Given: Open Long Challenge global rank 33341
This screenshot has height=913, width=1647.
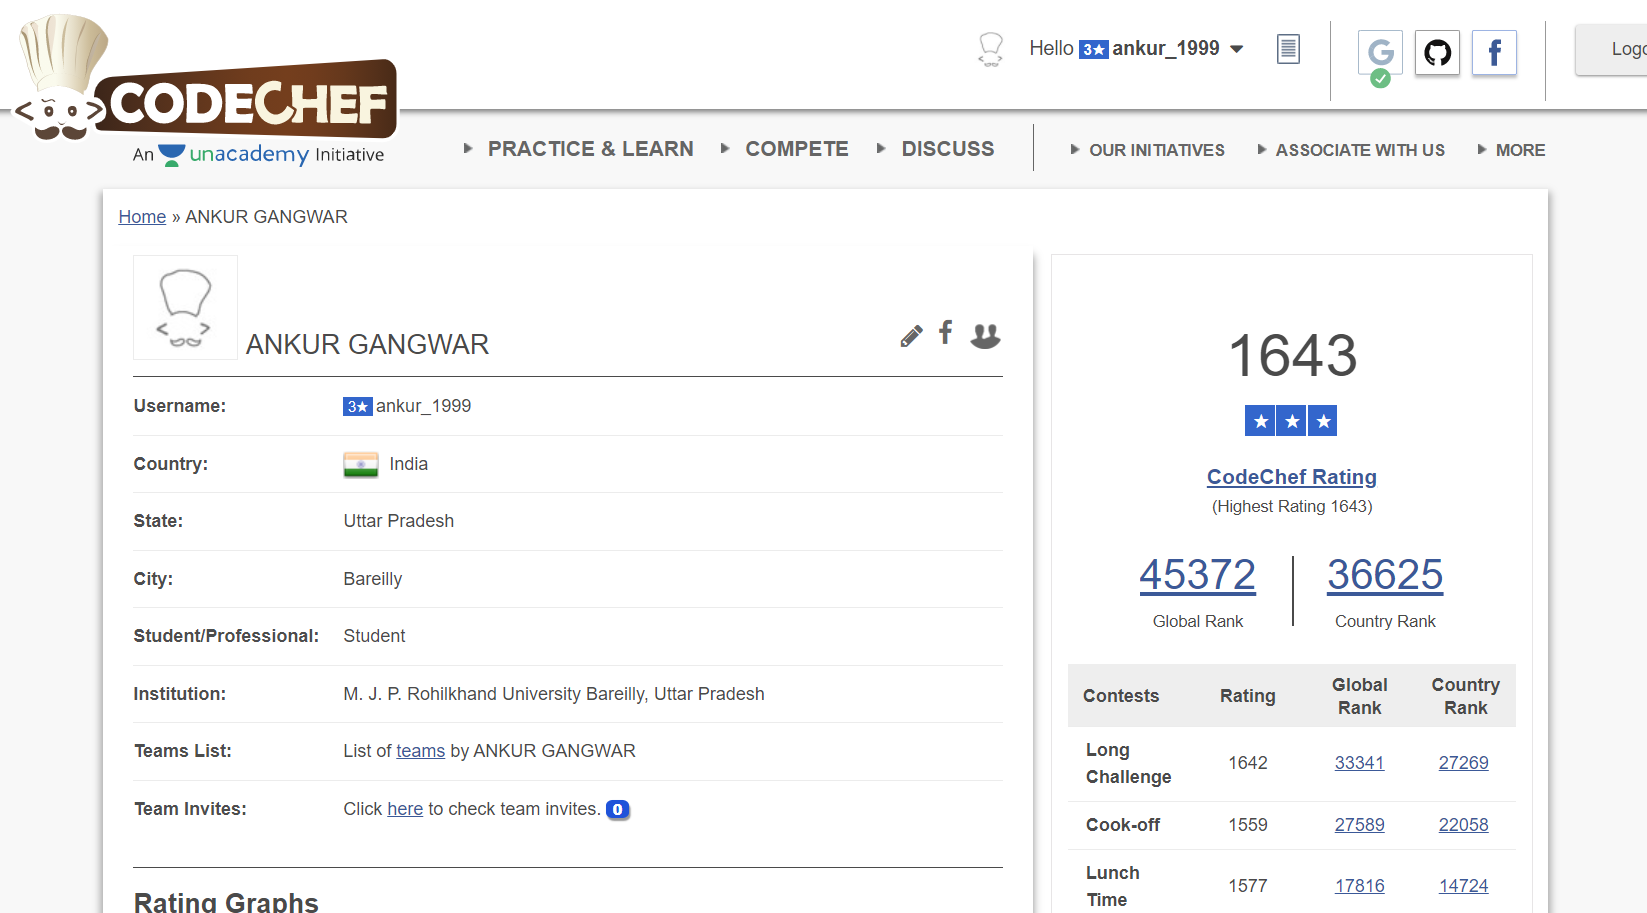Looking at the screenshot, I should point(1359,763).
